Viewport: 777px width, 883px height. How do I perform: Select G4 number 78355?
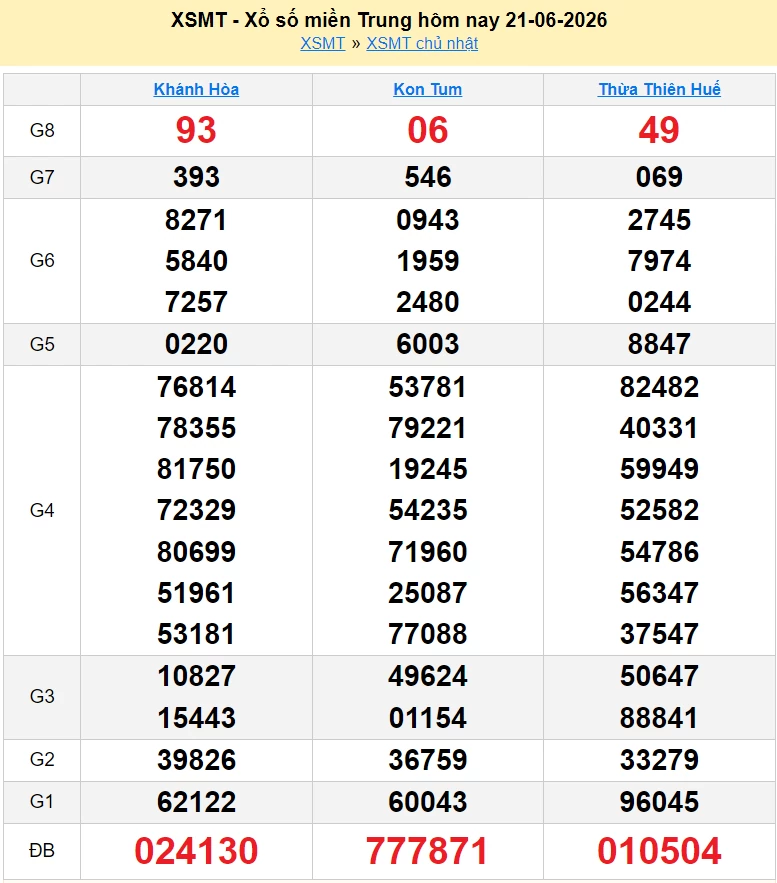(197, 429)
